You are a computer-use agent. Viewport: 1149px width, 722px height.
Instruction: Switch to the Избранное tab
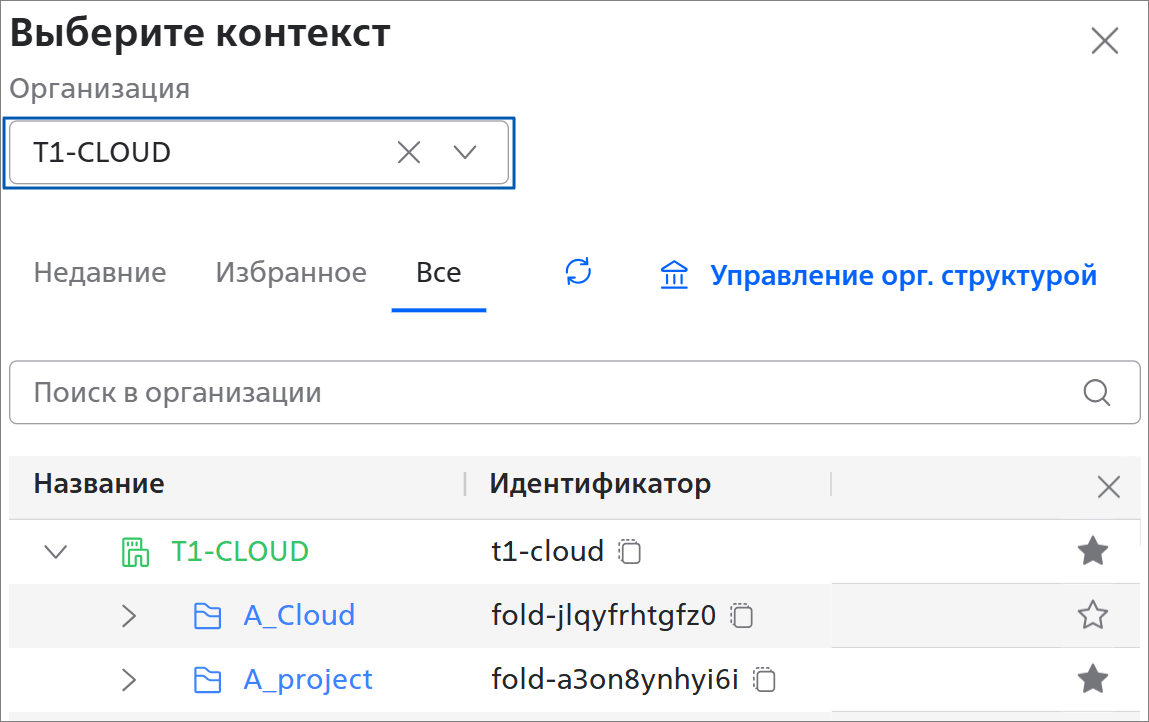click(291, 273)
